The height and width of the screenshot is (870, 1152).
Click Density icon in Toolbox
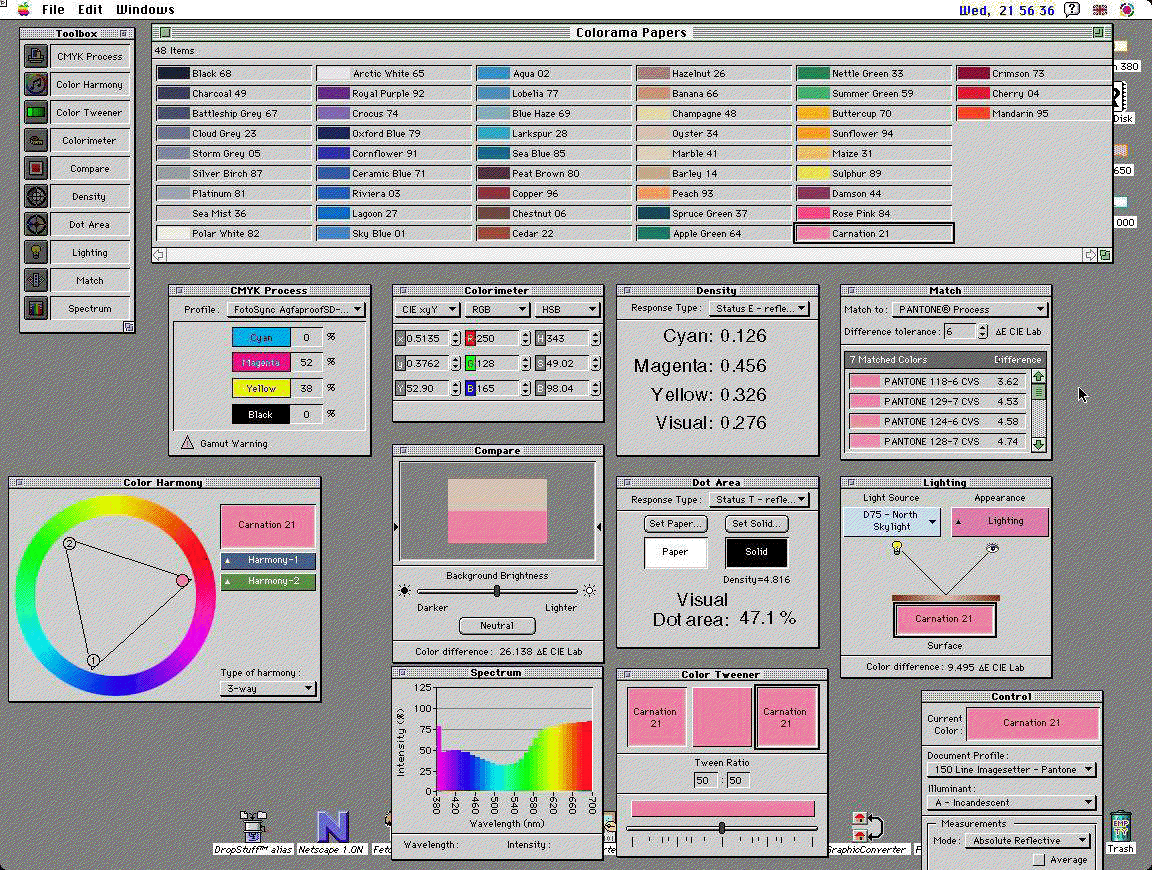pyautogui.click(x=35, y=196)
